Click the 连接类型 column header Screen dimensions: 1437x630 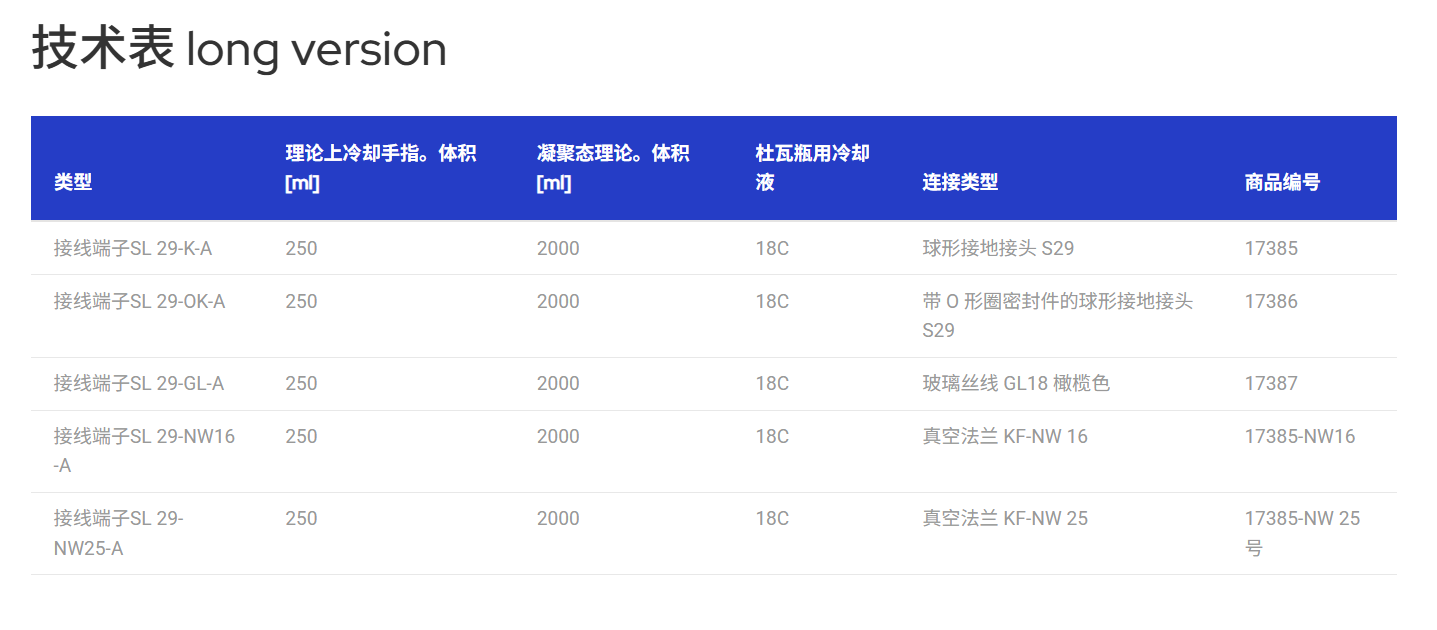coord(960,182)
